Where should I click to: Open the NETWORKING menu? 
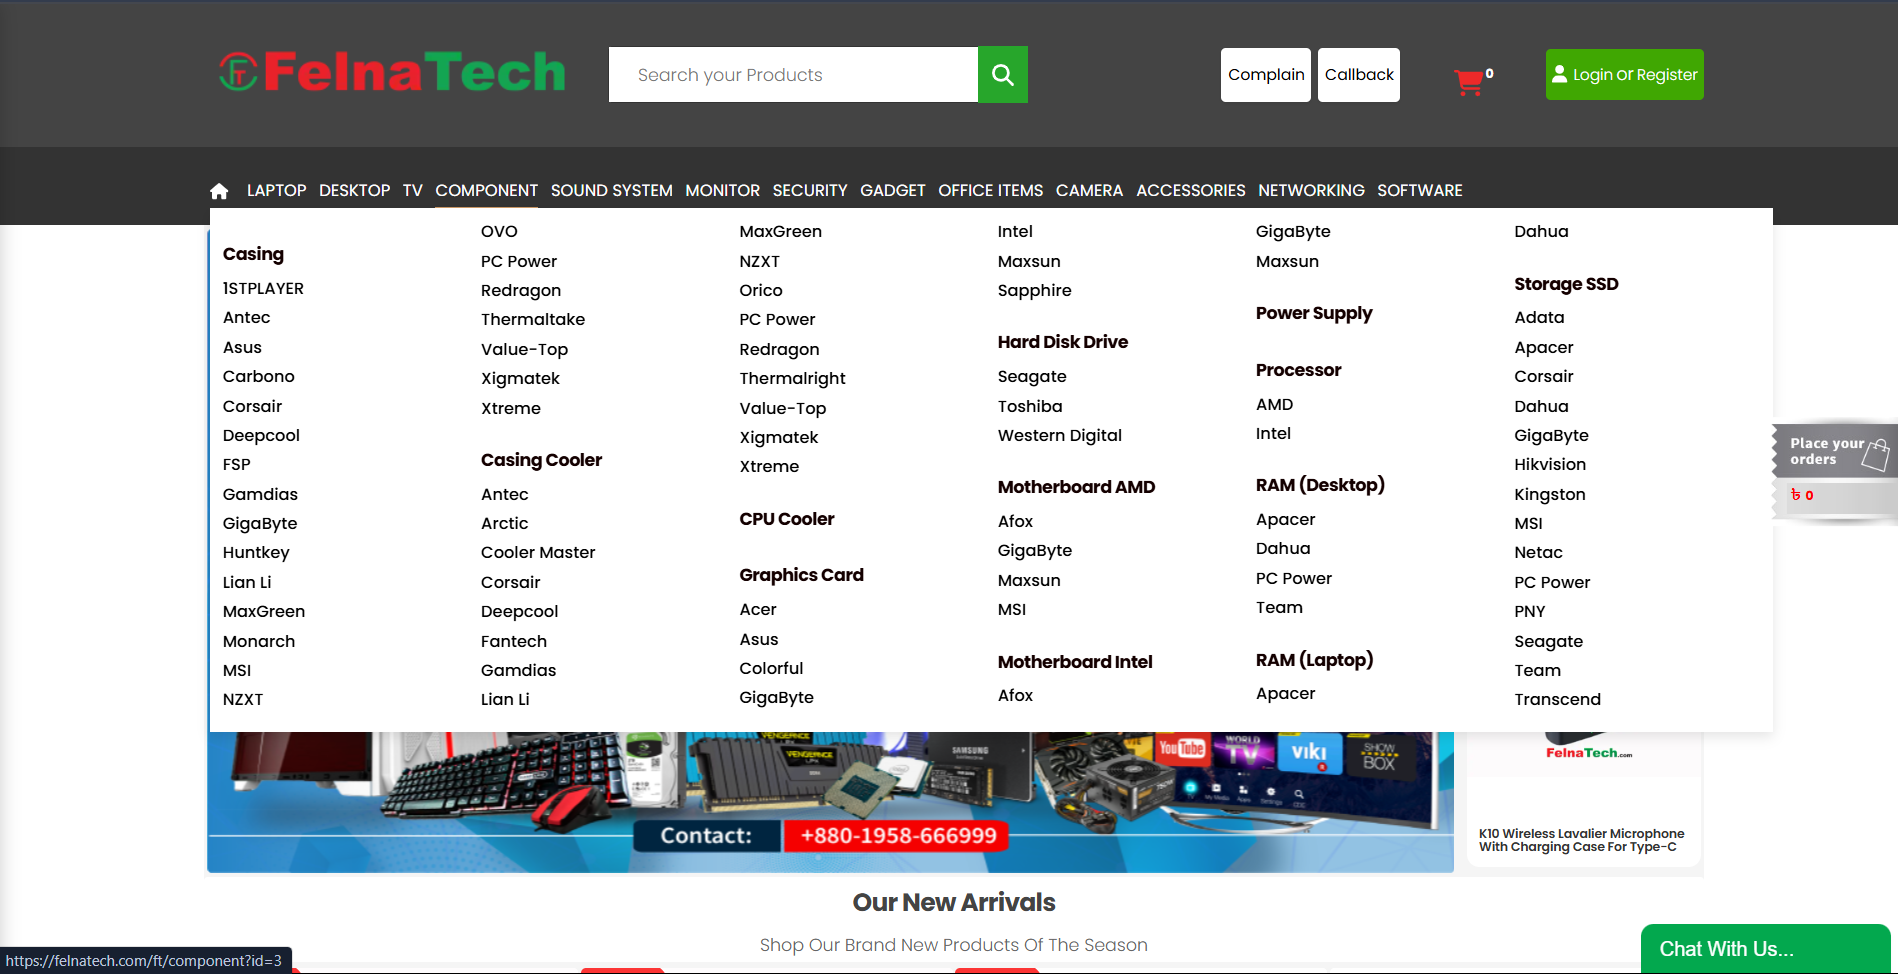point(1311,190)
